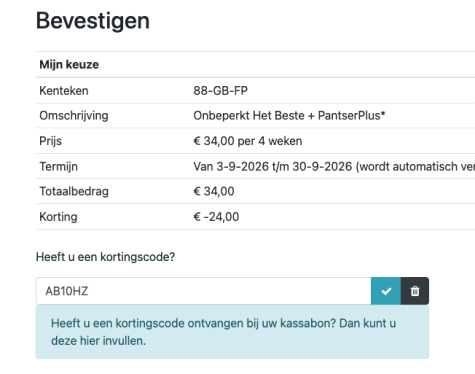475x374 pixels.
Task: Click the Korting row label
Action: (x=58, y=217)
